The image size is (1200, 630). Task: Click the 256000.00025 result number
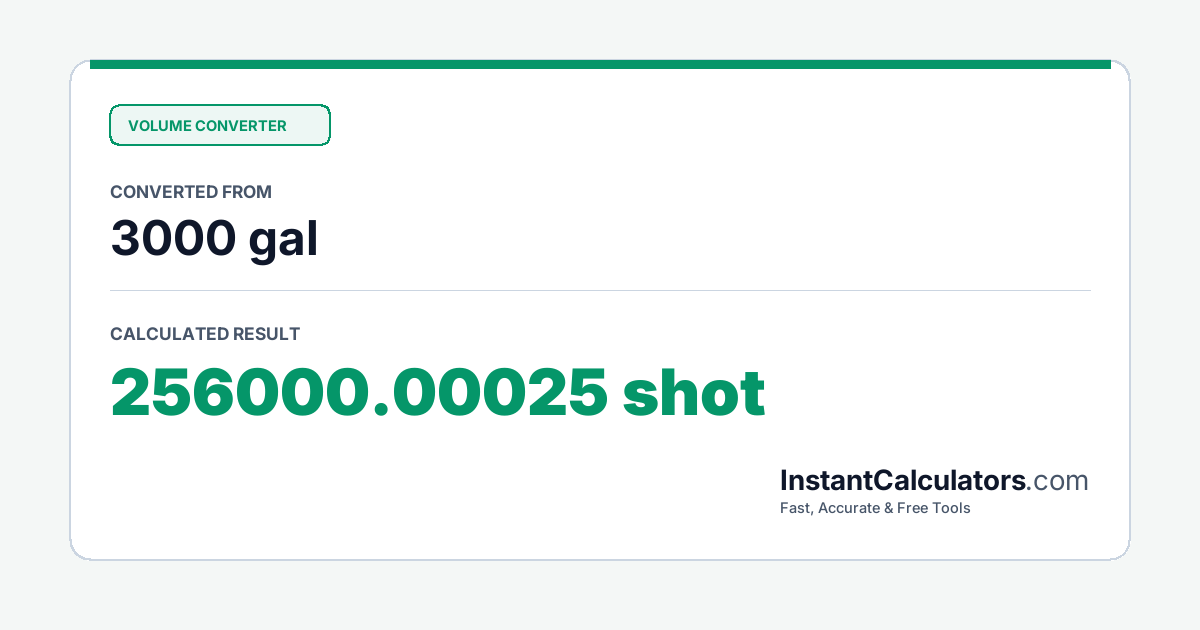[358, 393]
